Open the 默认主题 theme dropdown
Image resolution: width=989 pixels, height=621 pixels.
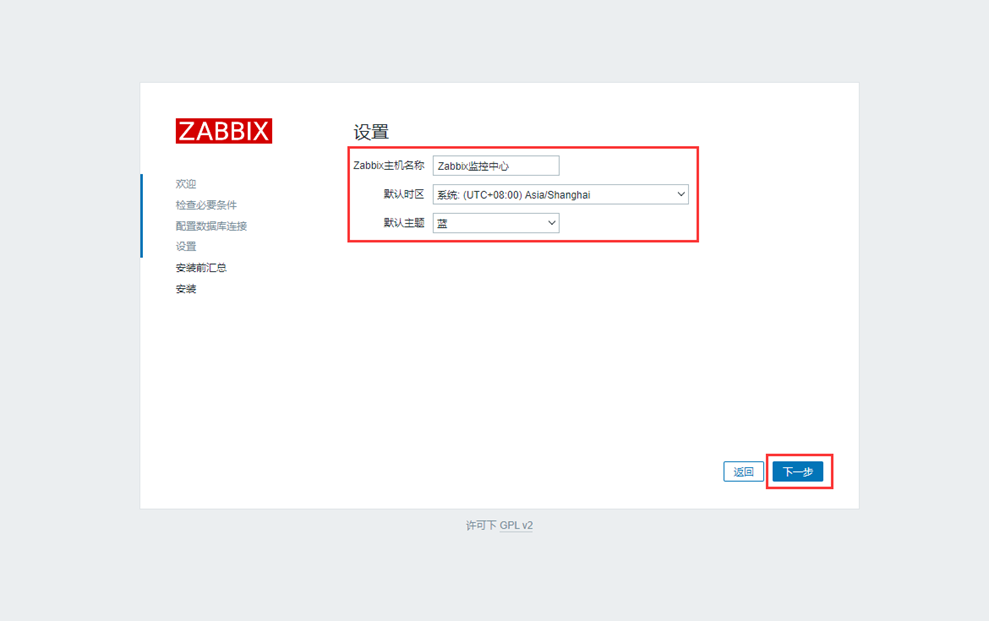coord(496,223)
